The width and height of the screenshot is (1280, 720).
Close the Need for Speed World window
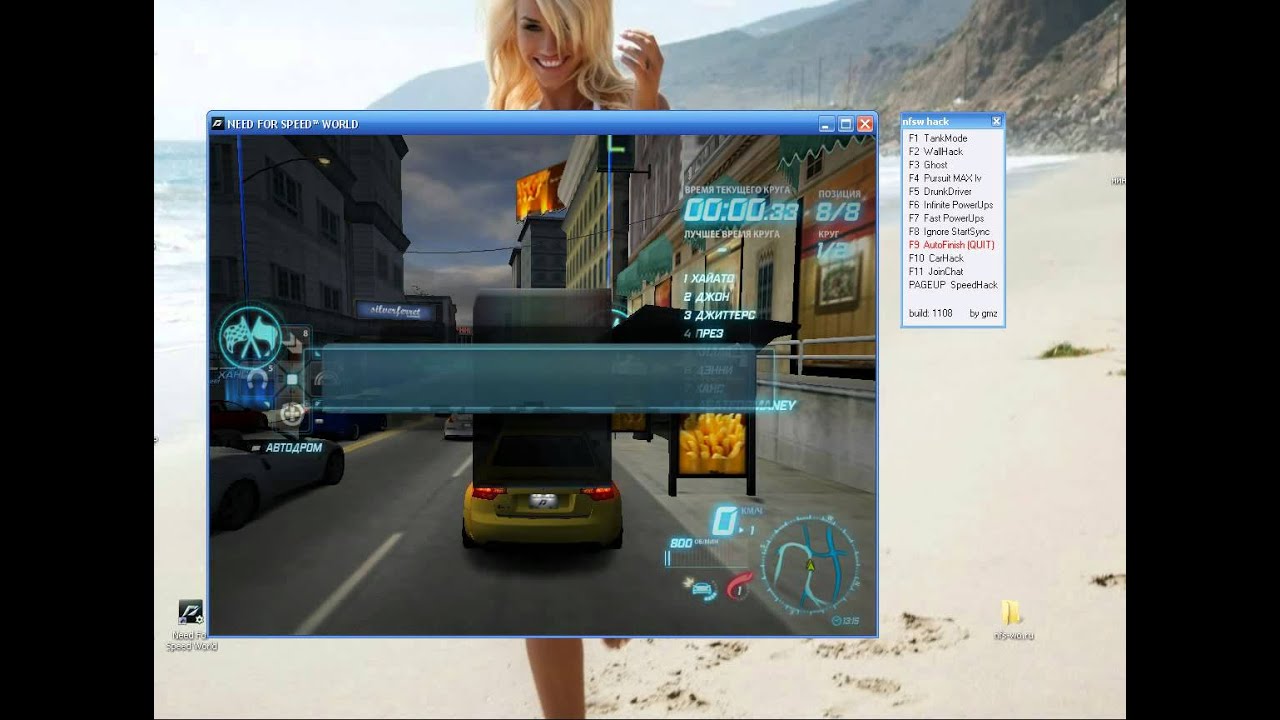coord(865,124)
